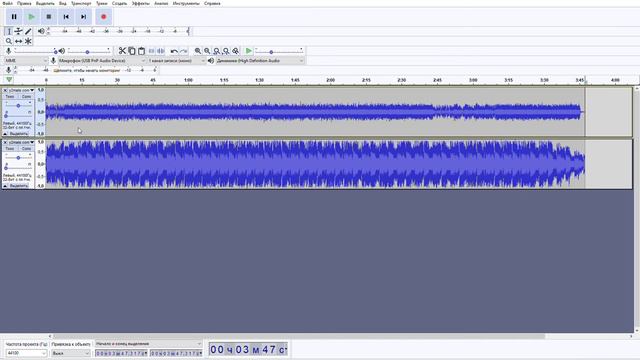This screenshot has width=640, height=360.
Task: Toggle Solo (Соло) on the first track
Action: point(27,97)
